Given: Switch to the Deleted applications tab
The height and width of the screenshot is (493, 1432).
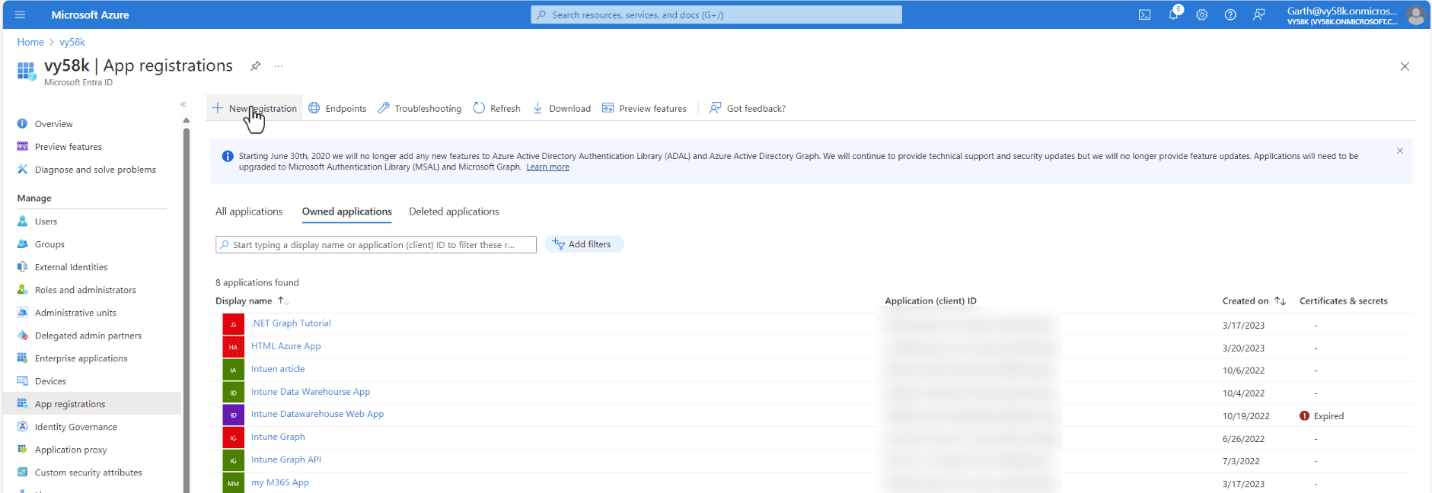Looking at the screenshot, I should pyautogui.click(x=454, y=212).
